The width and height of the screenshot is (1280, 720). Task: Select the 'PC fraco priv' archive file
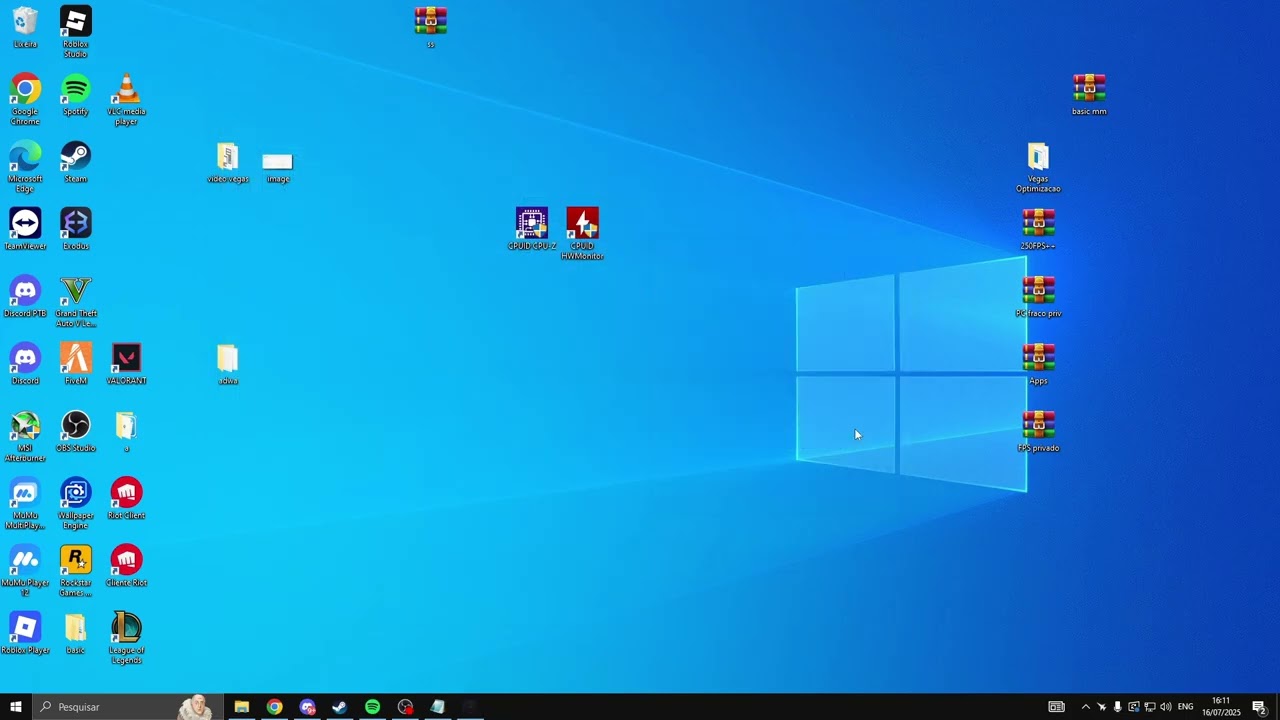1038,296
